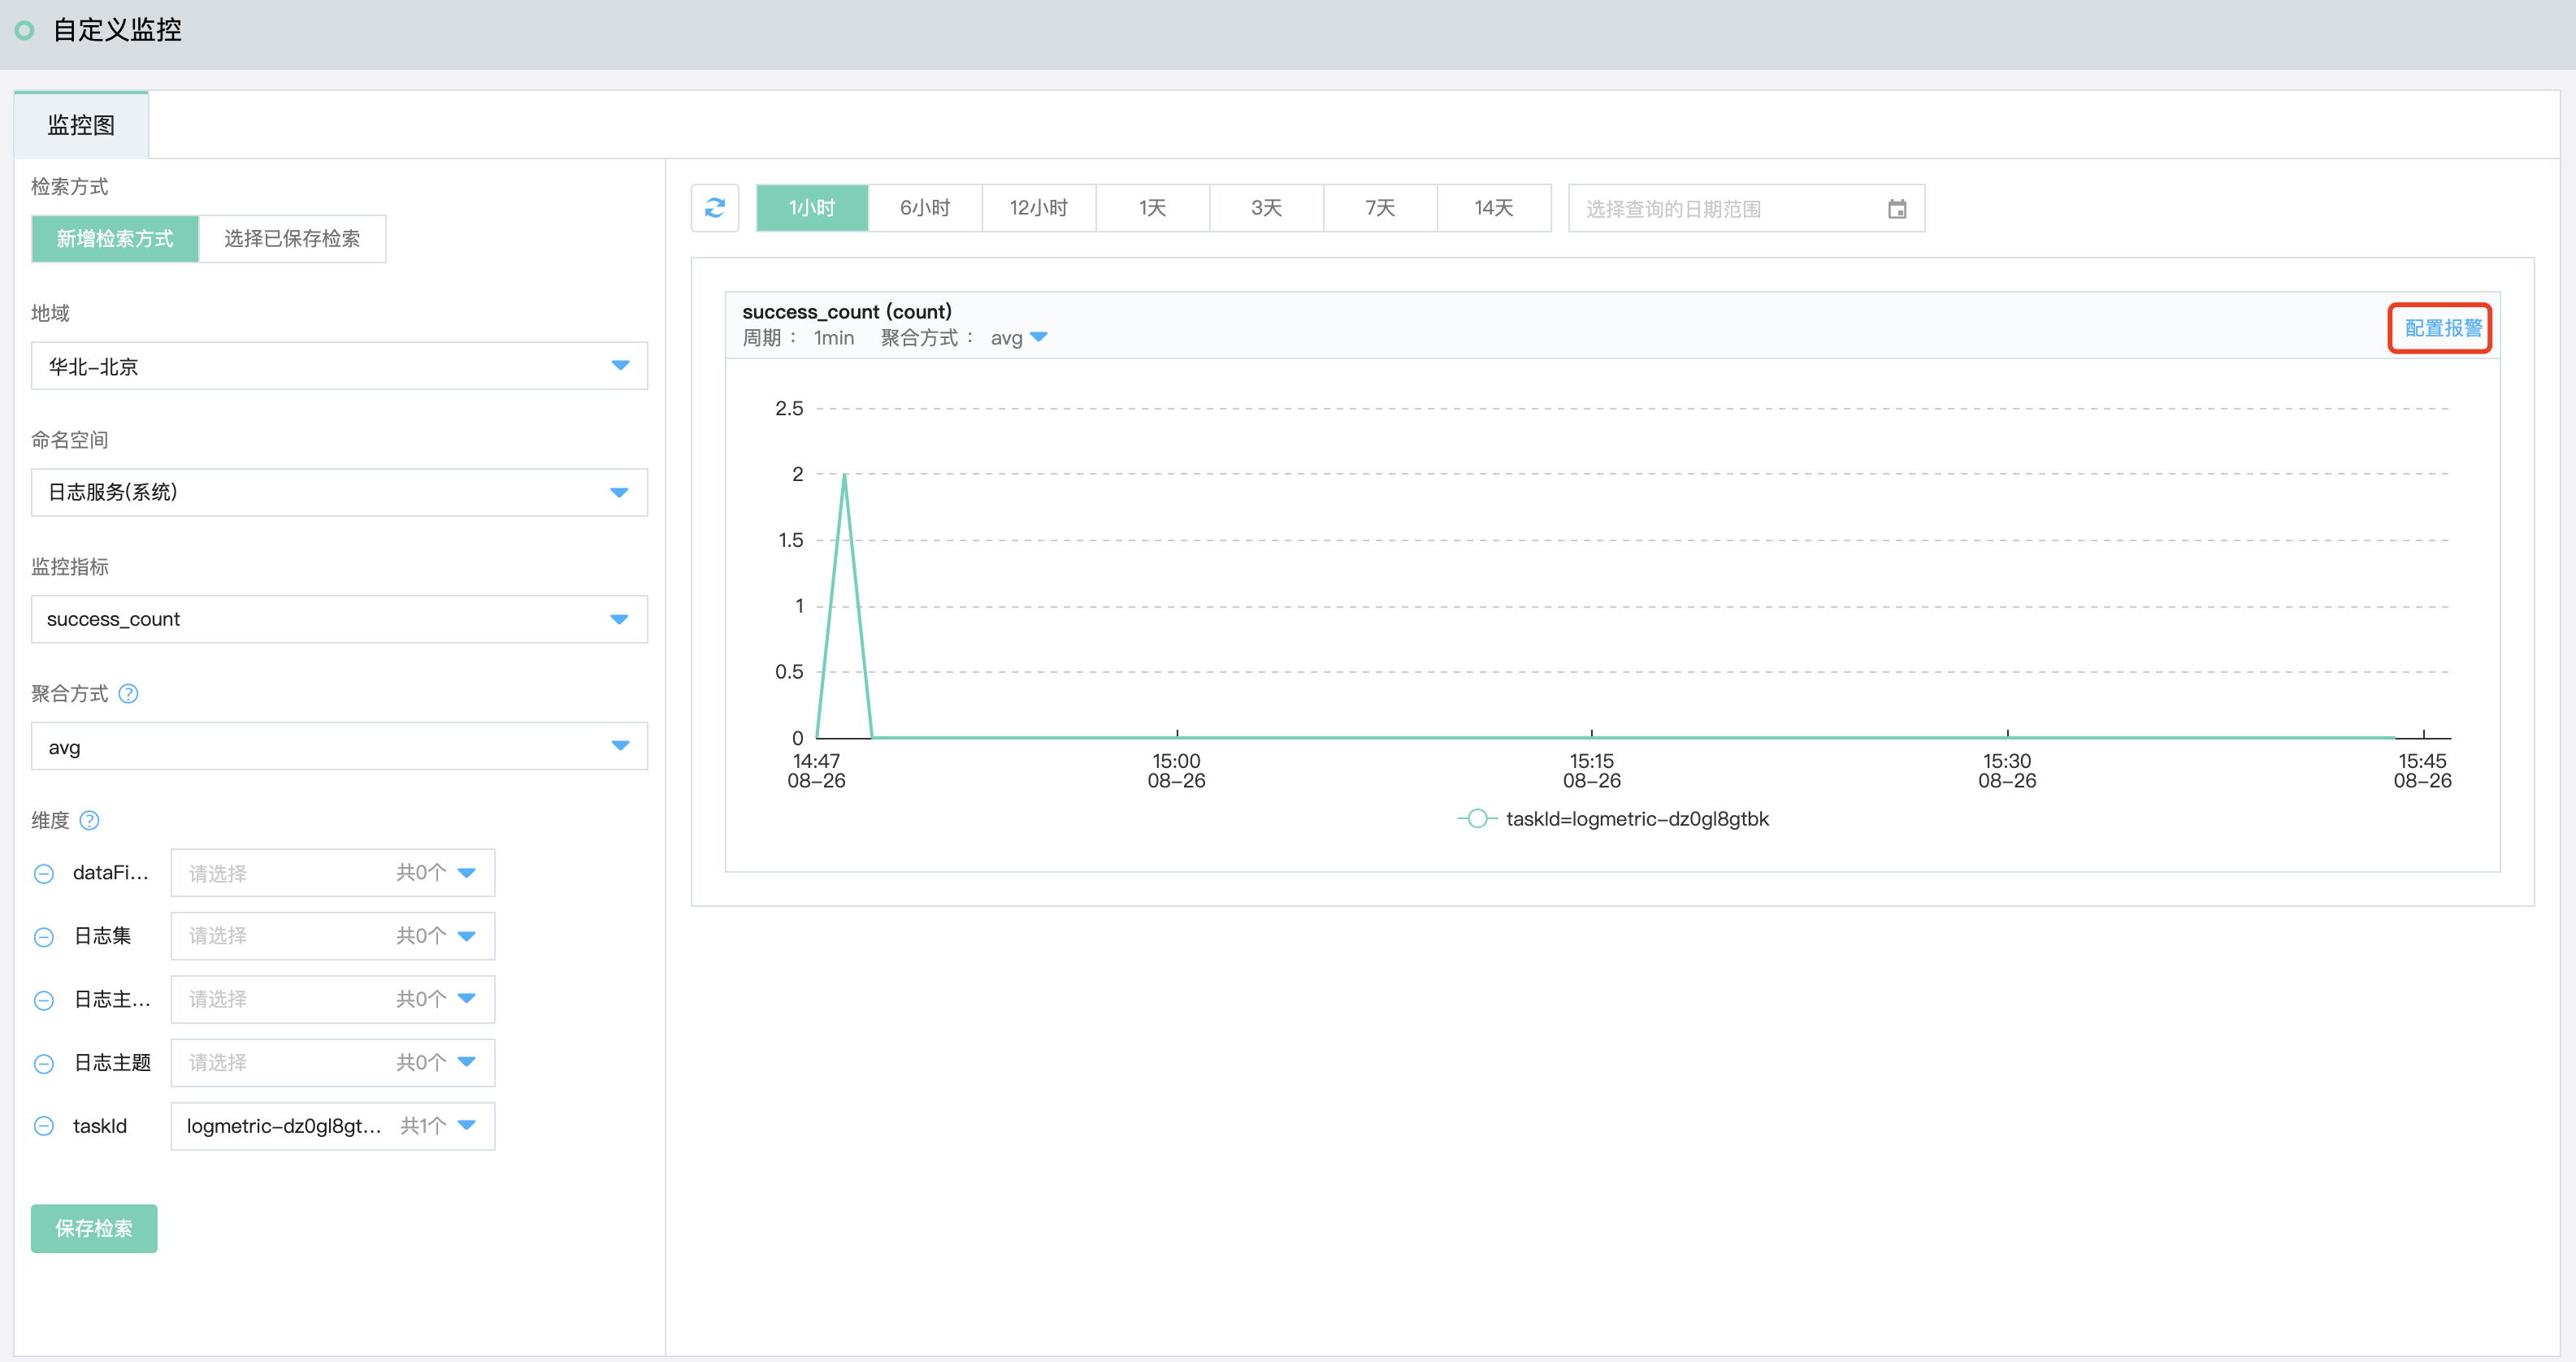Click the refresh chart icon
This screenshot has width=2576, height=1362.
(x=714, y=208)
